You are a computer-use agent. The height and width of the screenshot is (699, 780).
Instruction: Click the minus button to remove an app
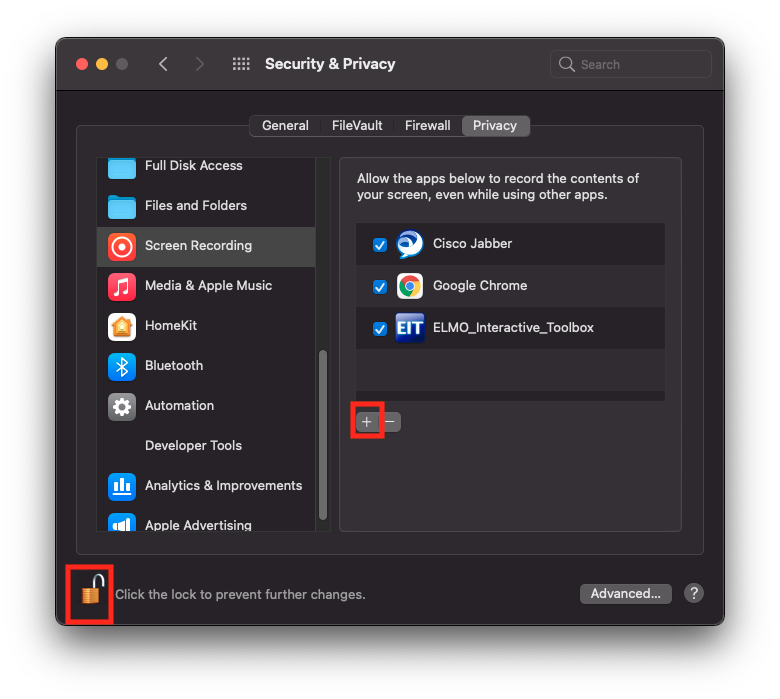click(390, 422)
